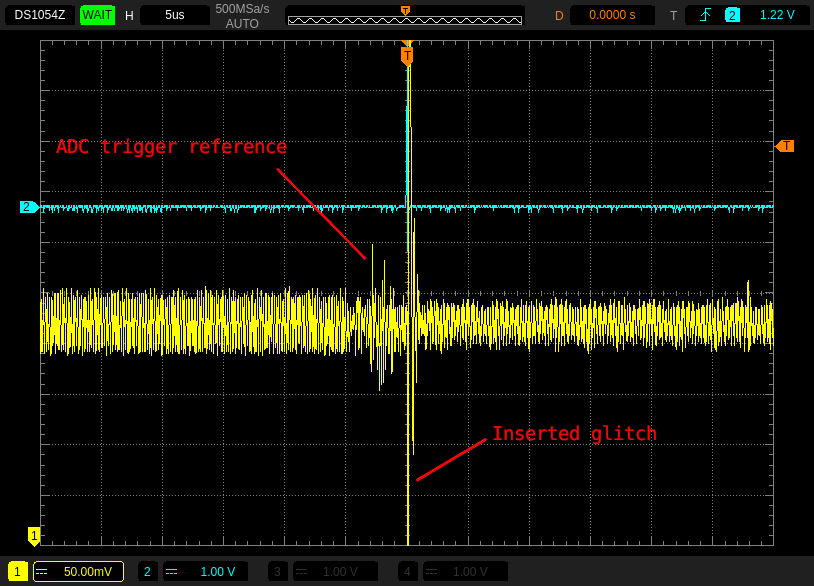
Task: Toggle the channel 2 badge in bottom bar
Action: [147, 571]
